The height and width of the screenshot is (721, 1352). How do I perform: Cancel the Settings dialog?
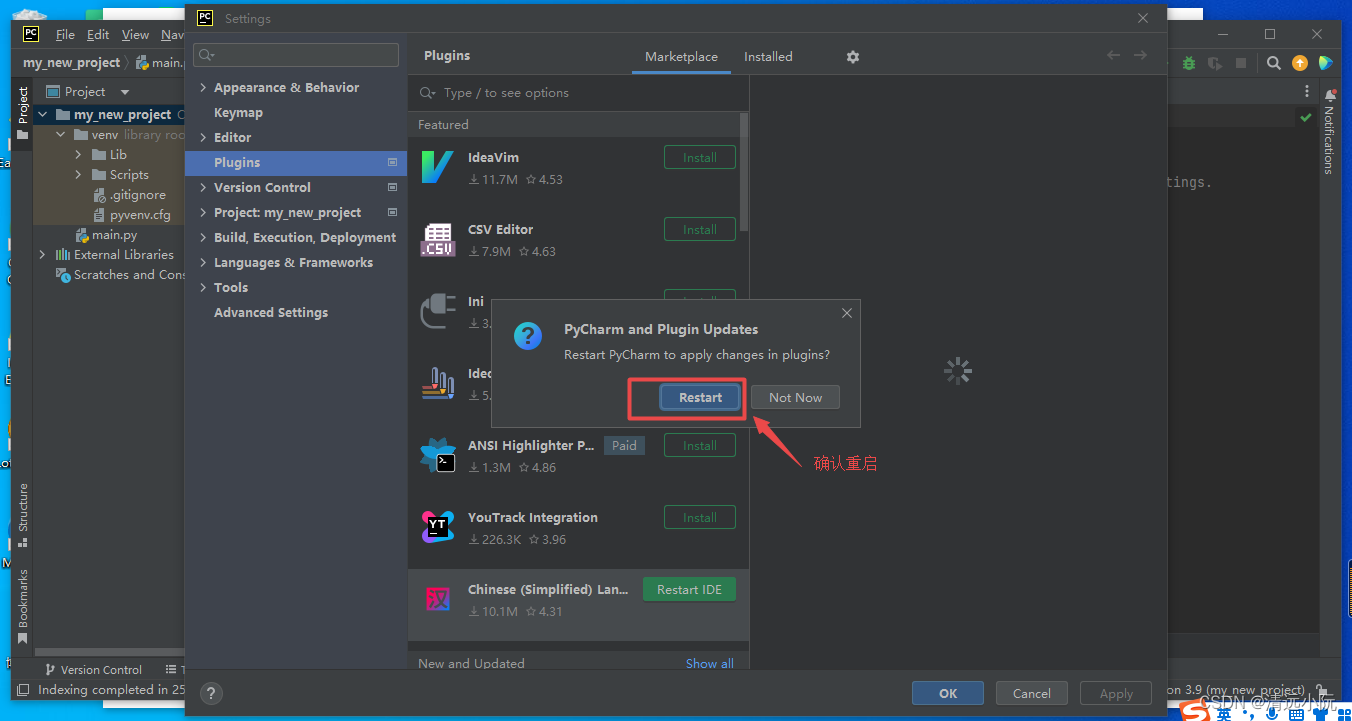[1031, 693]
